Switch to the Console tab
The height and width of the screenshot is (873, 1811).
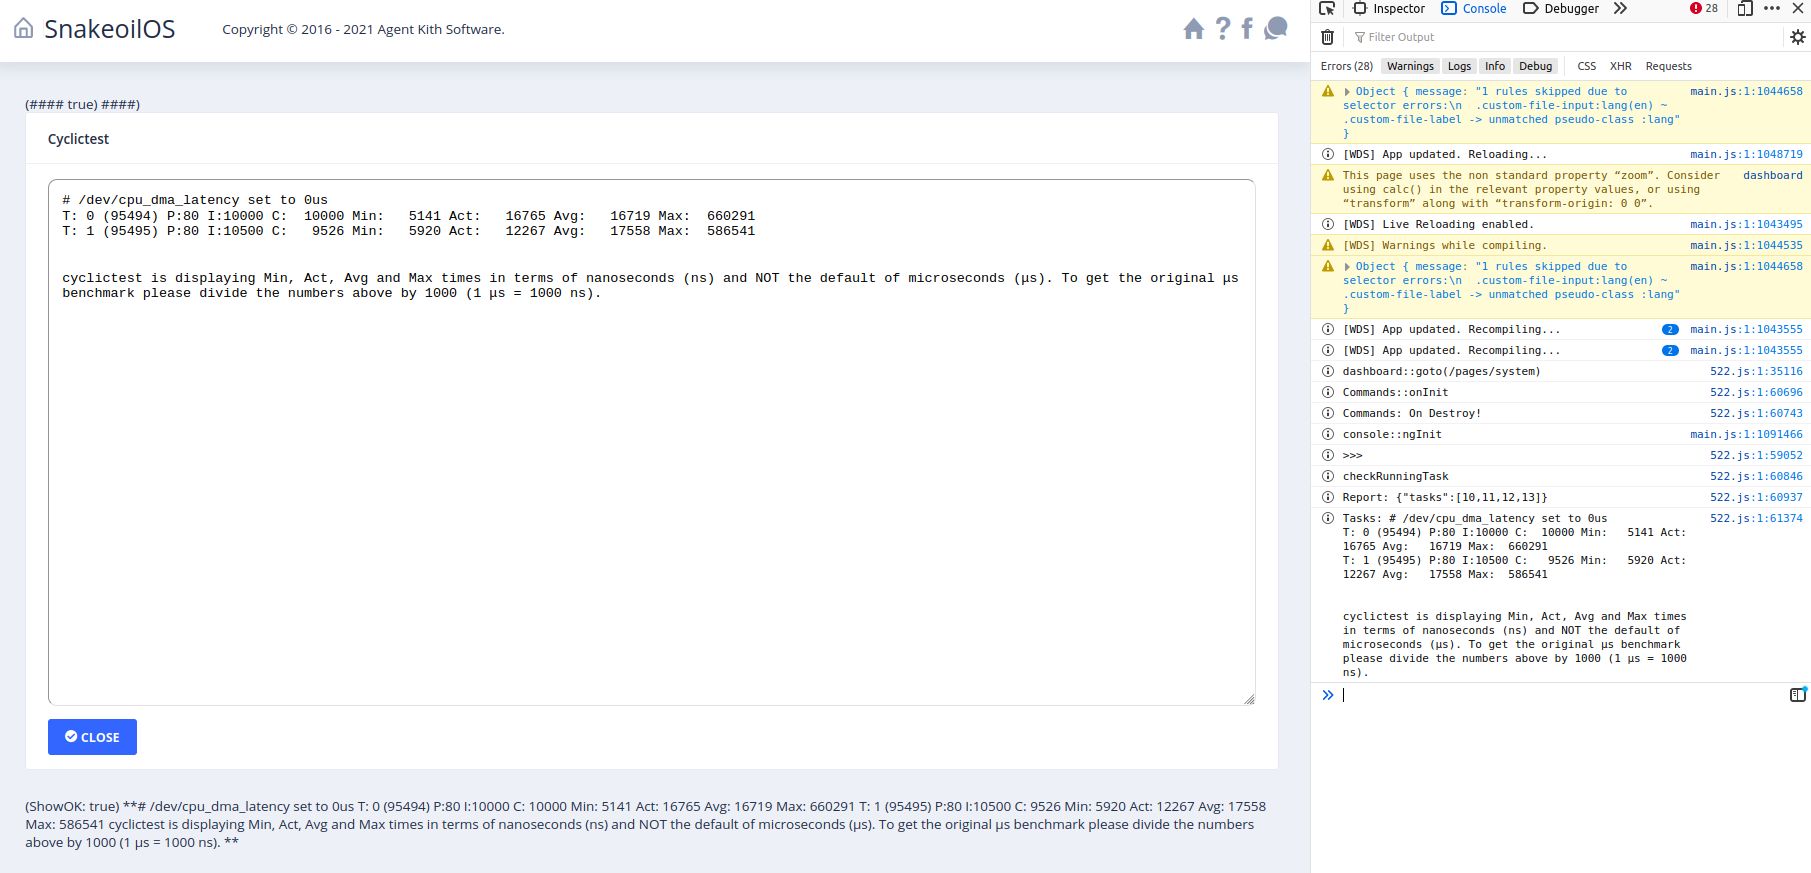coord(1474,9)
